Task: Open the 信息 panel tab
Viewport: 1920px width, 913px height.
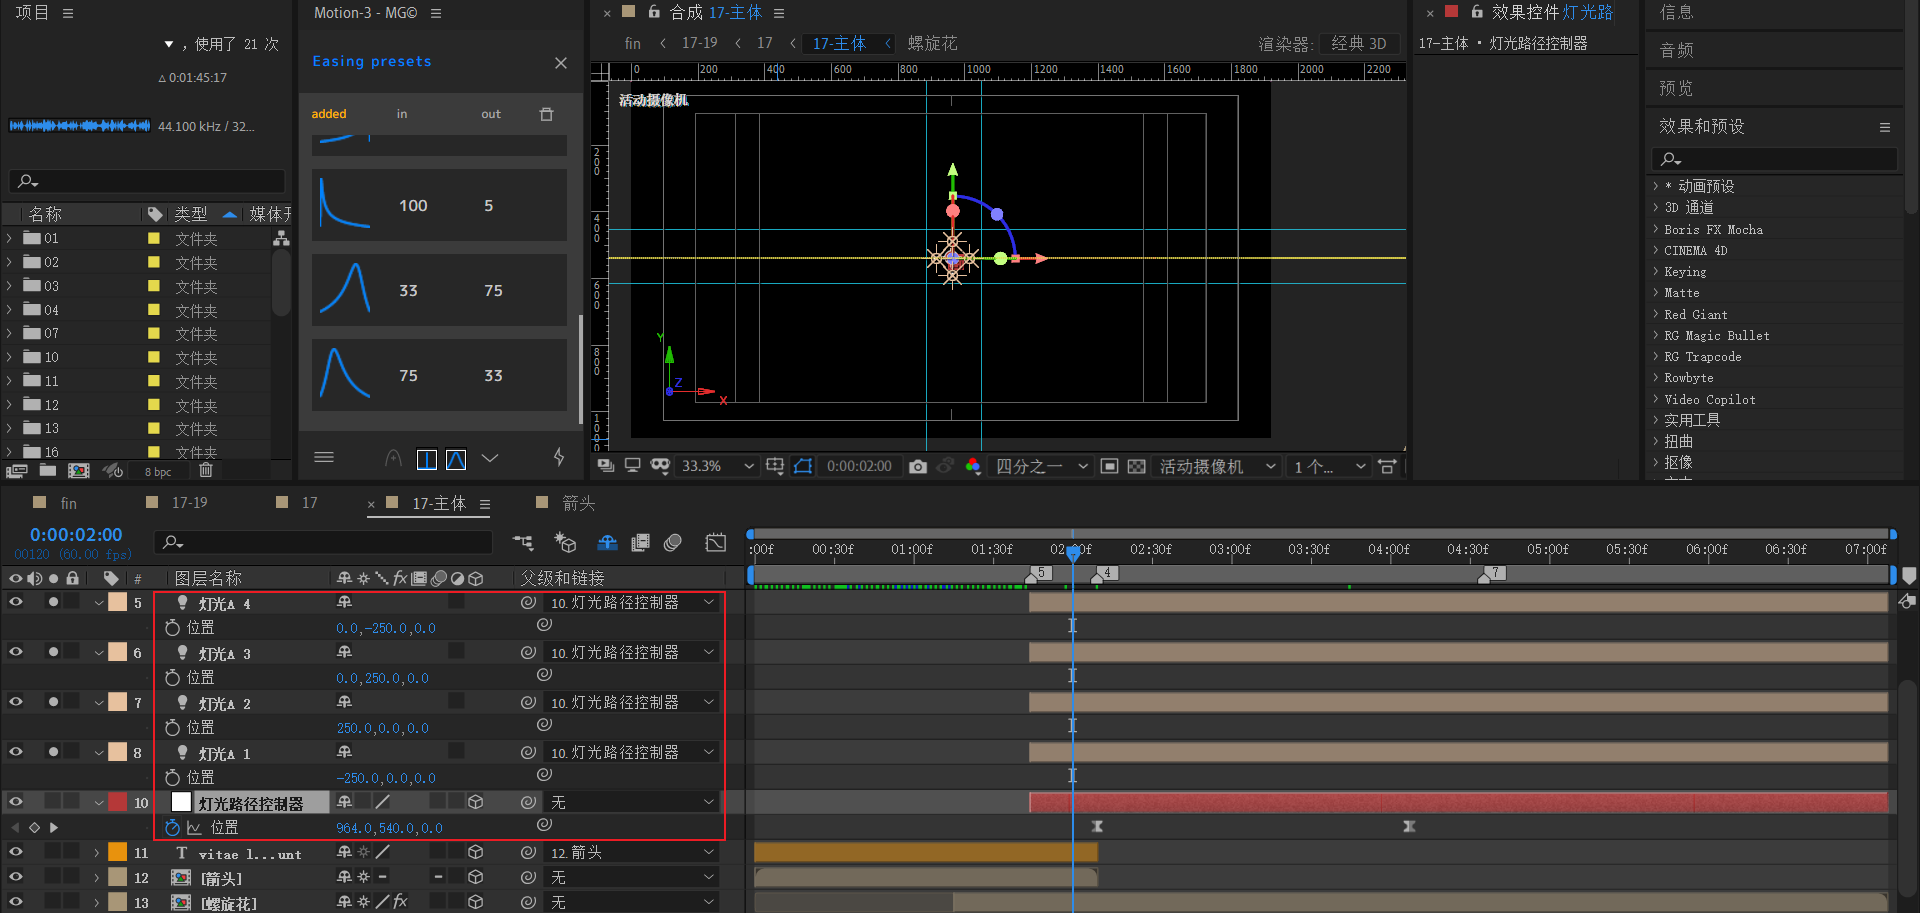Action: click(x=1677, y=12)
